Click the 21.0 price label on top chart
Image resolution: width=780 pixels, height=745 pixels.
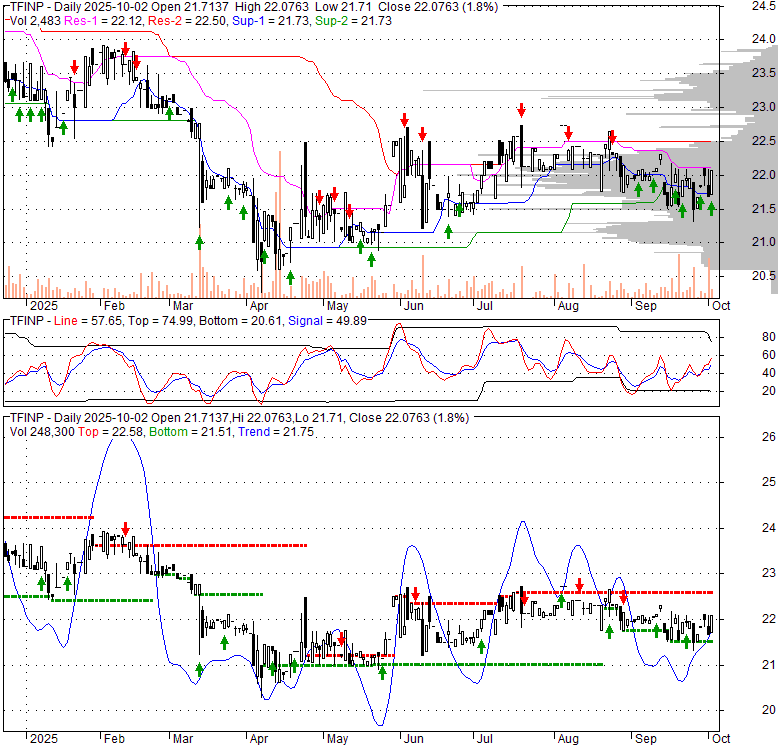(x=764, y=242)
